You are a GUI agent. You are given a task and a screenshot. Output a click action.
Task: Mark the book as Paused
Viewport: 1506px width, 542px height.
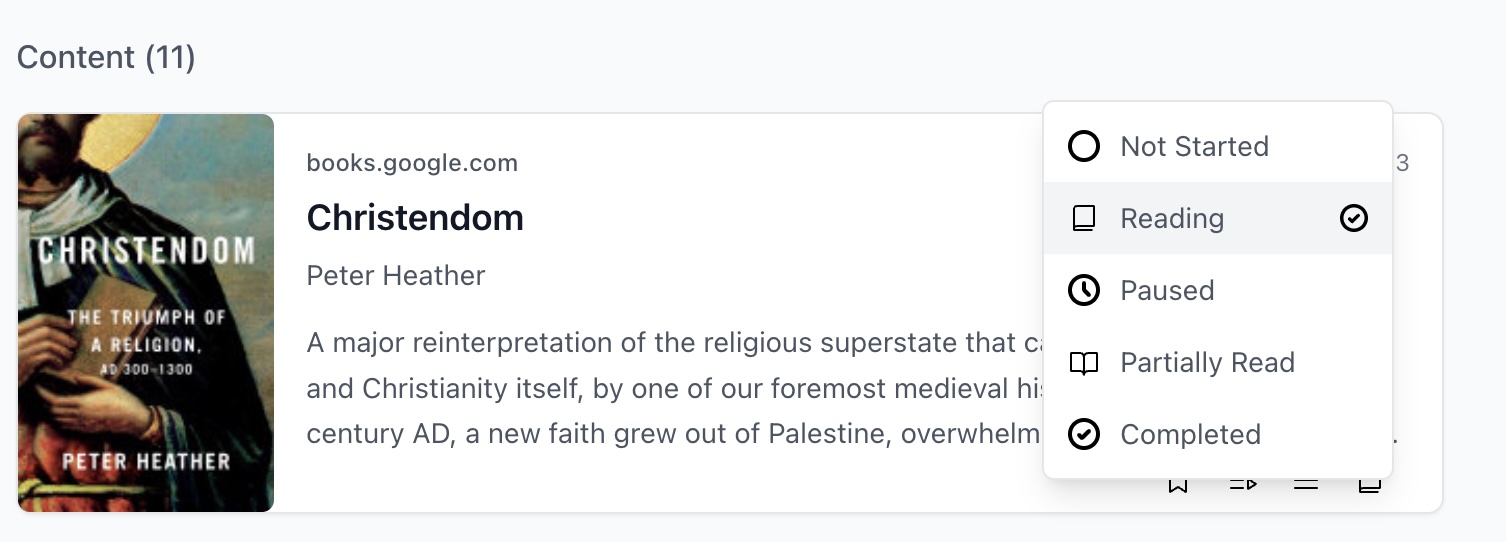click(x=1167, y=290)
